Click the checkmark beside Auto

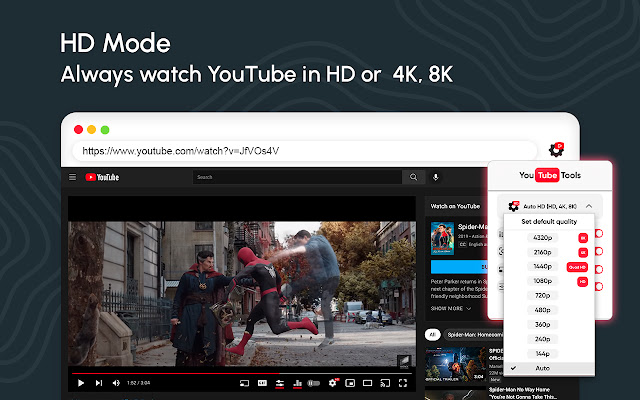click(513, 368)
